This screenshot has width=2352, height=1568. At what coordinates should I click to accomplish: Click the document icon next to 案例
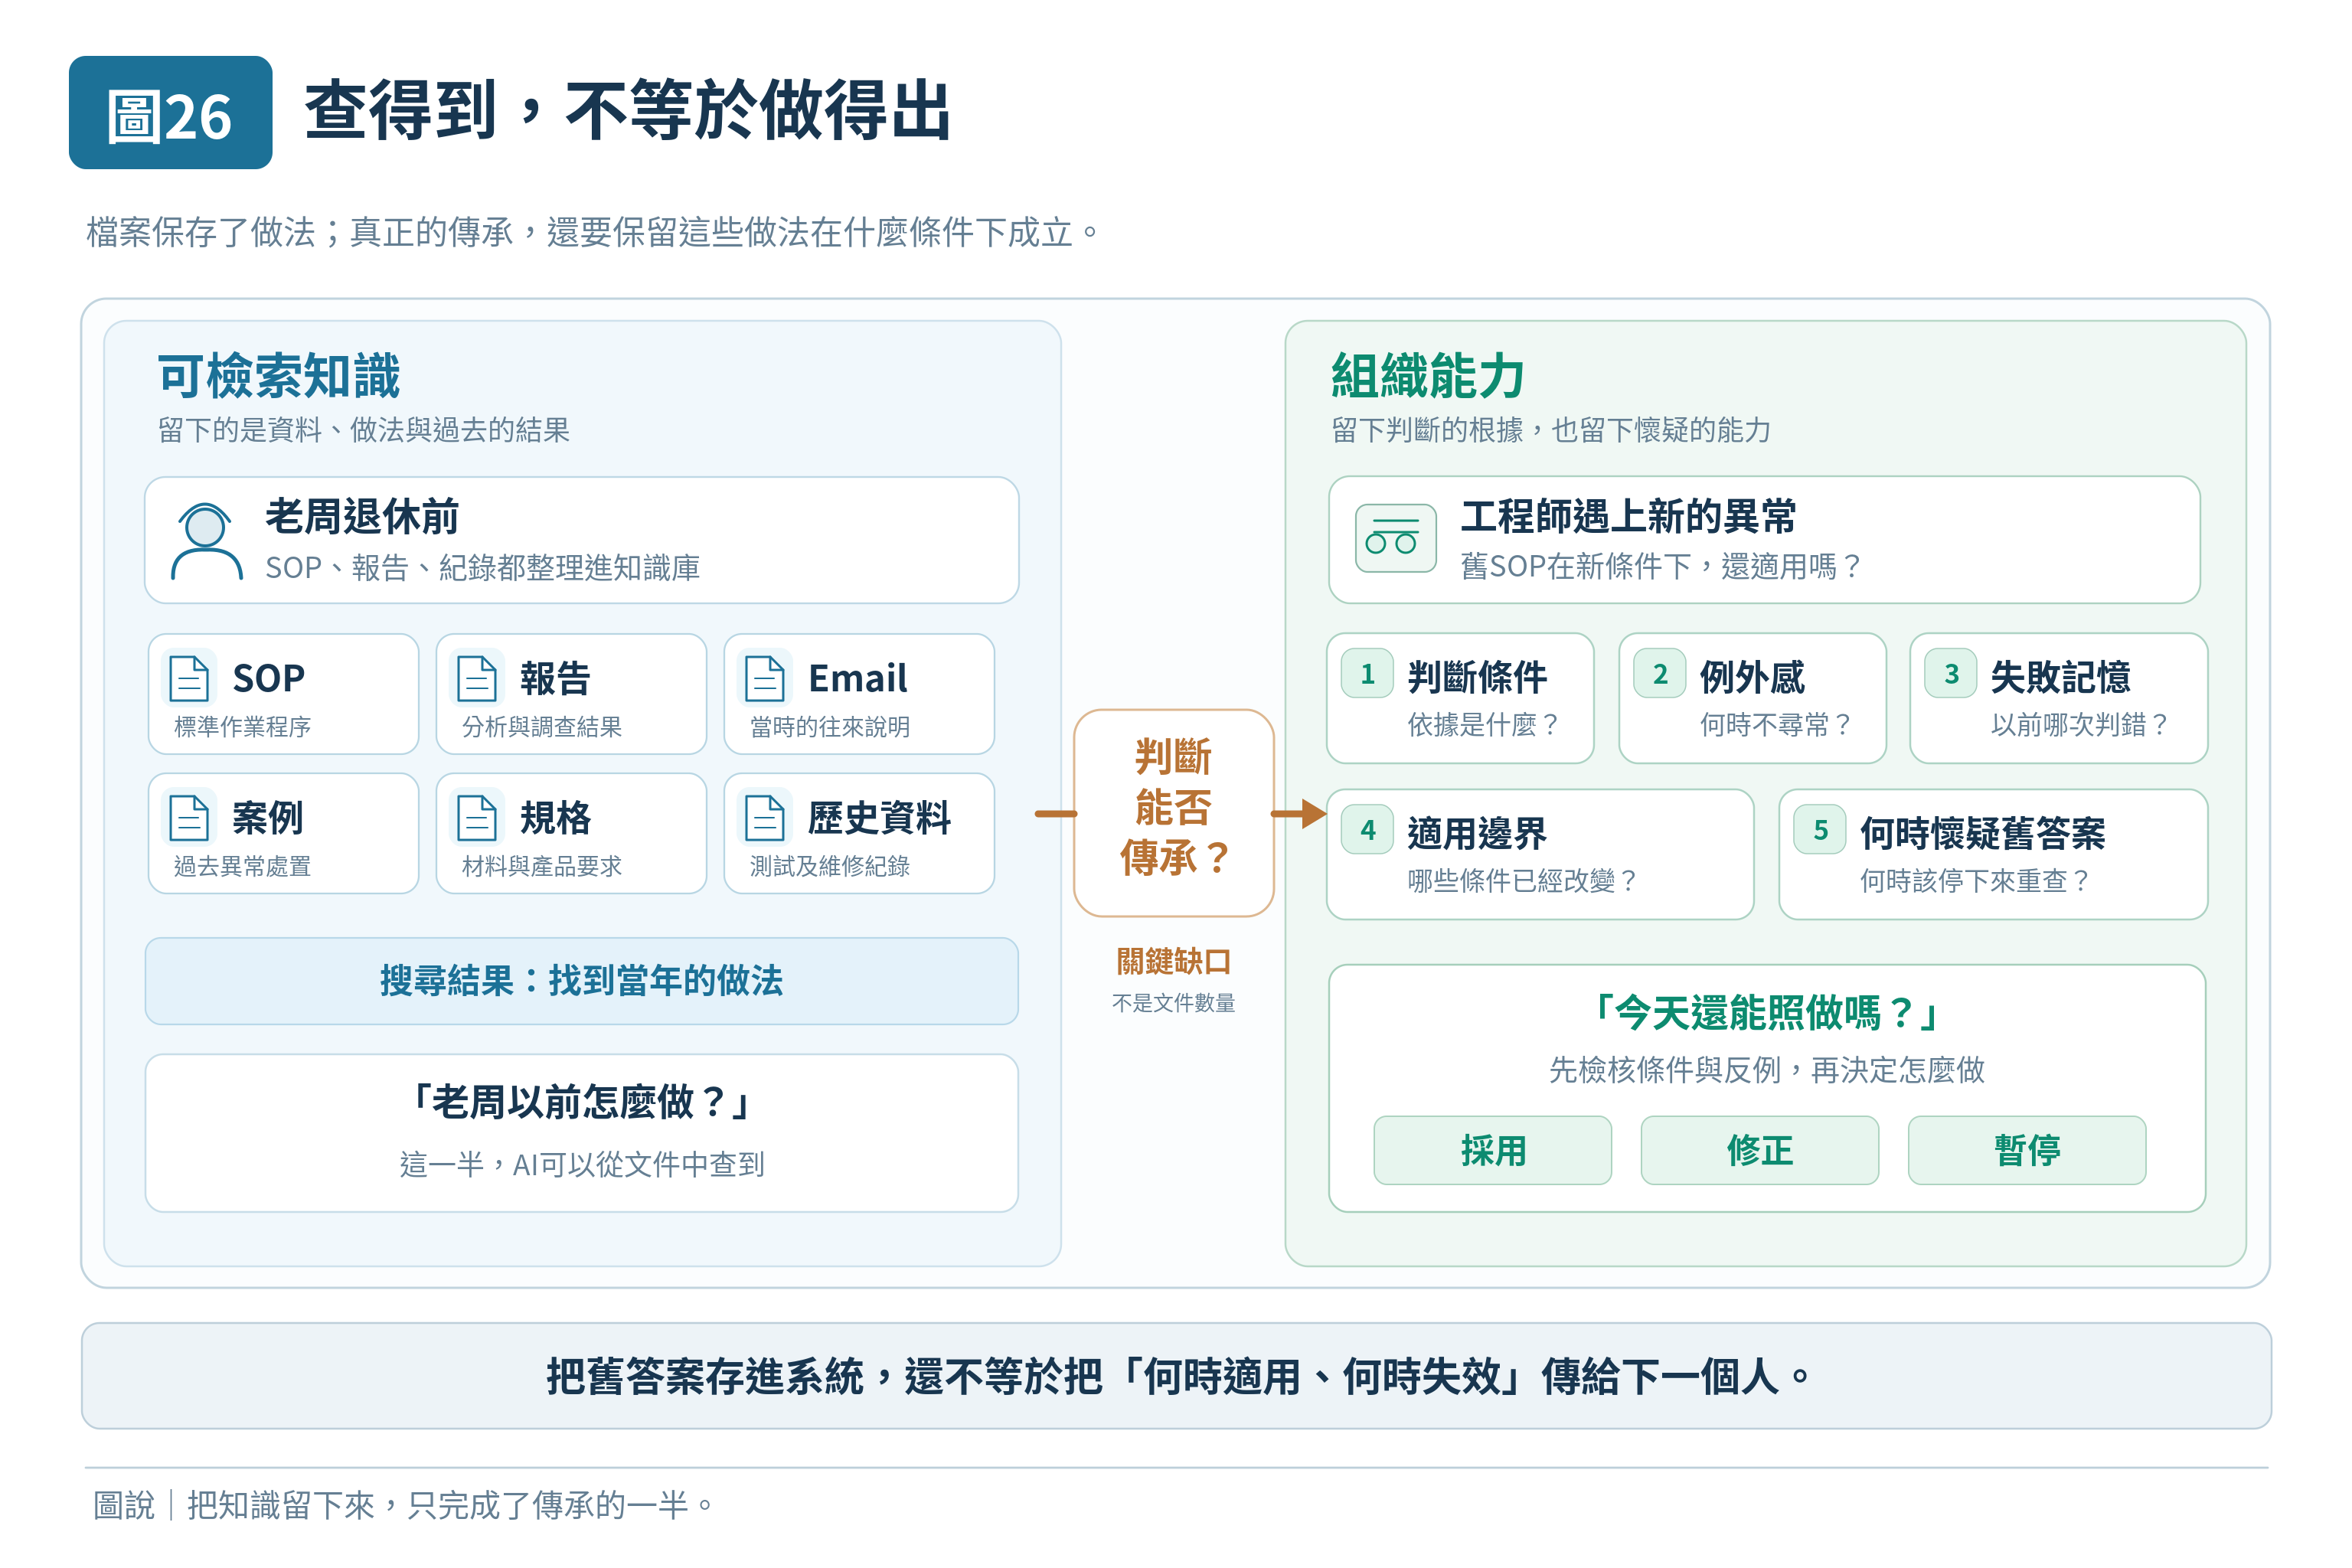click(x=189, y=818)
